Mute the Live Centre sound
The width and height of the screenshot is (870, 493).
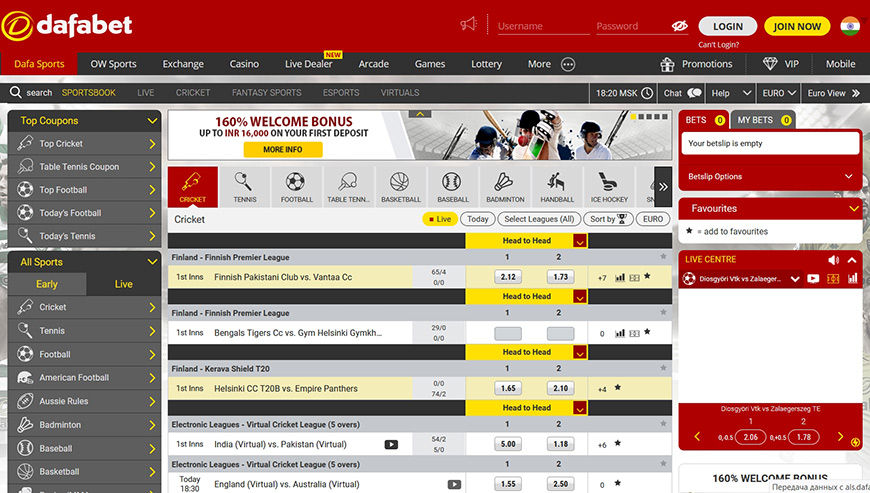(x=833, y=260)
